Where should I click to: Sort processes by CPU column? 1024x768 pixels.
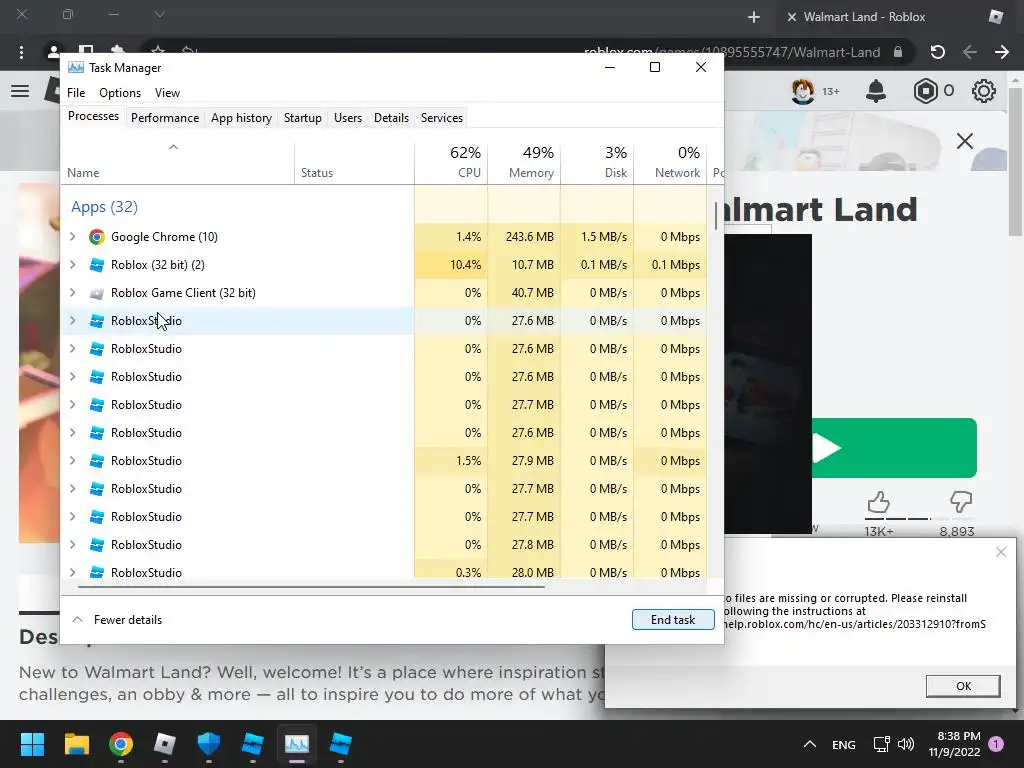[x=451, y=162]
